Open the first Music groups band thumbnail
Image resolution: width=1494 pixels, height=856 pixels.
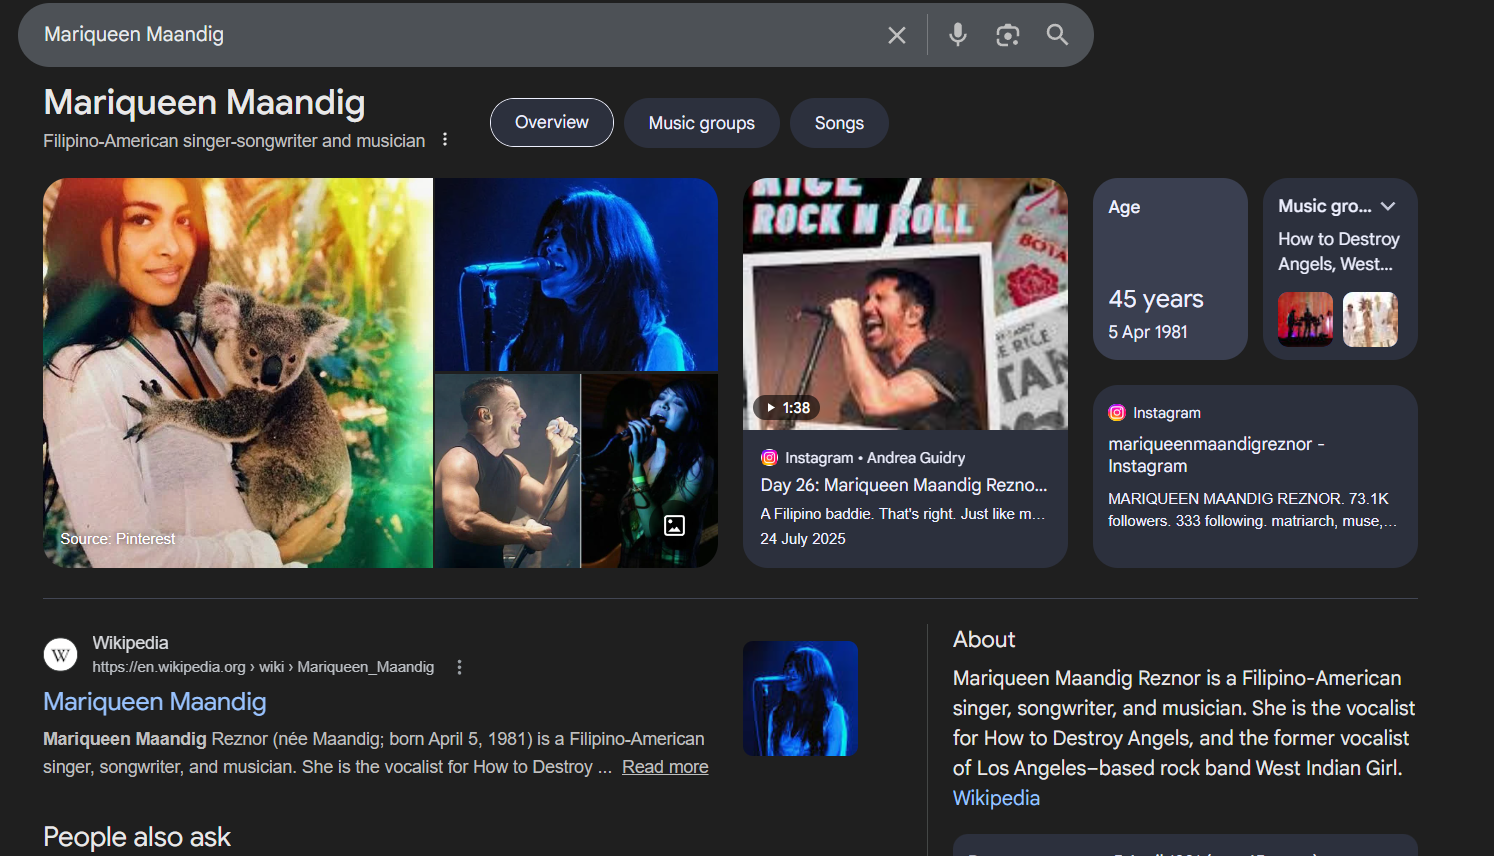(x=1305, y=320)
